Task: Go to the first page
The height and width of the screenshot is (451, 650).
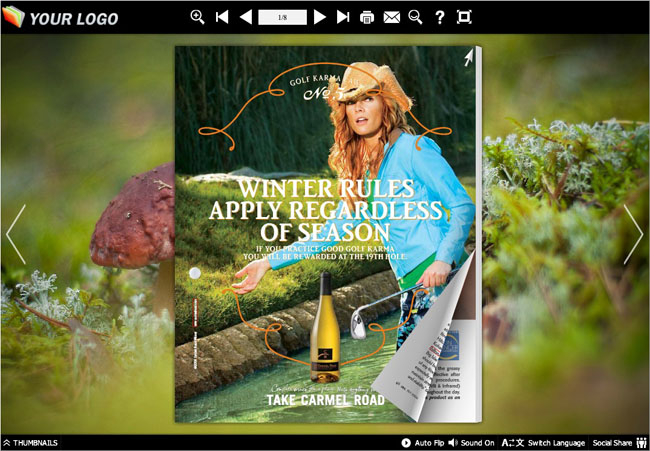Action: pyautogui.click(x=222, y=17)
